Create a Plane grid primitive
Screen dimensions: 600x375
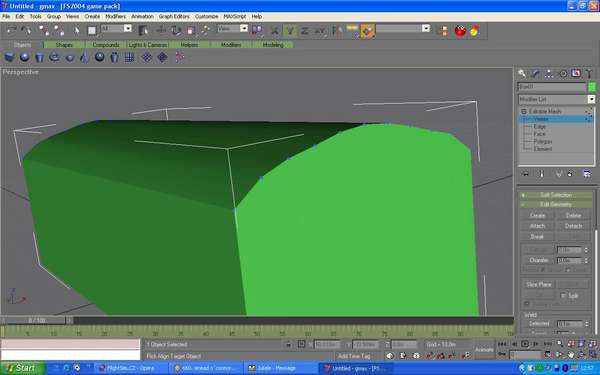pos(129,57)
